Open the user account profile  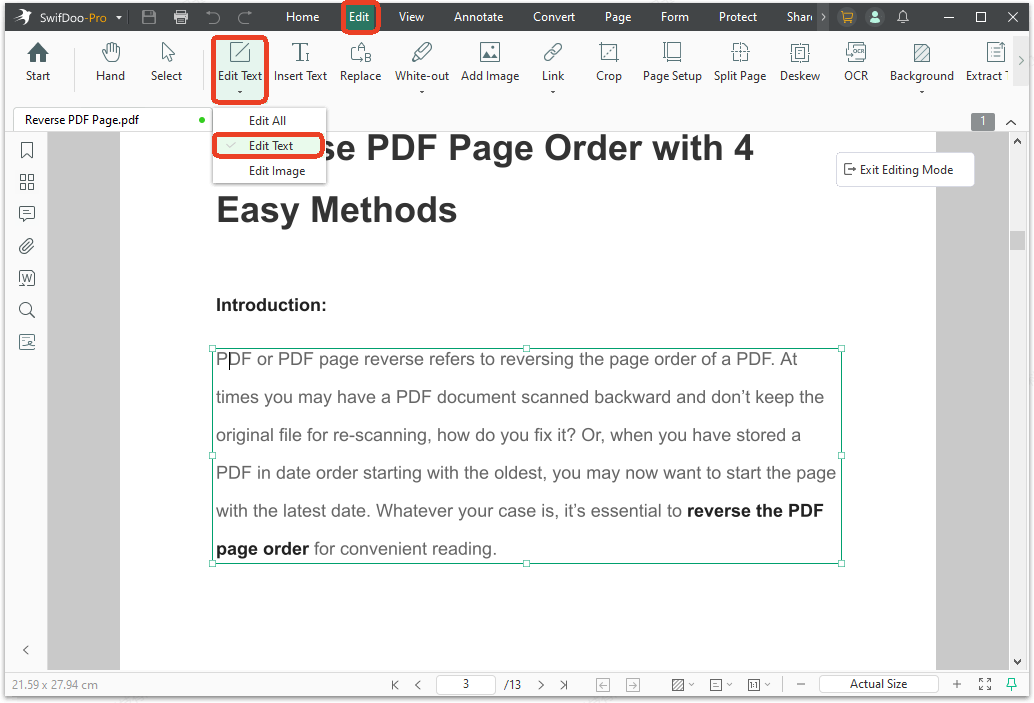click(x=874, y=17)
